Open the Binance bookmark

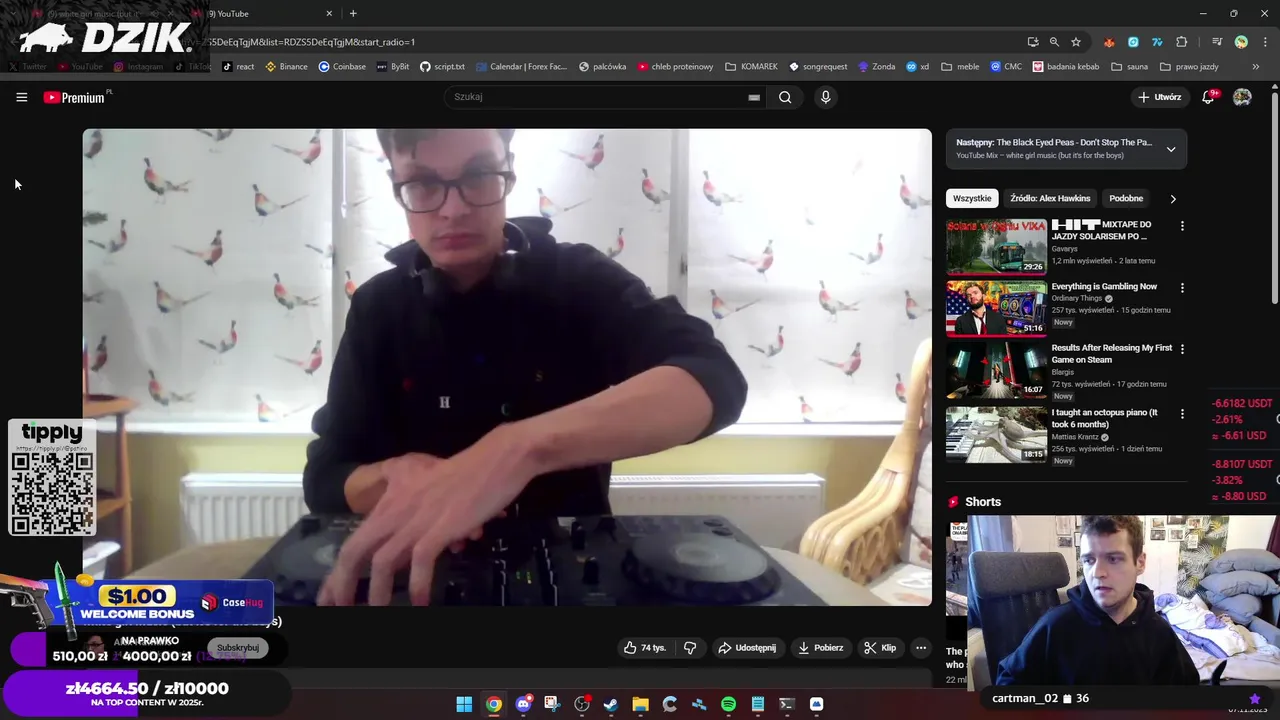click(286, 67)
